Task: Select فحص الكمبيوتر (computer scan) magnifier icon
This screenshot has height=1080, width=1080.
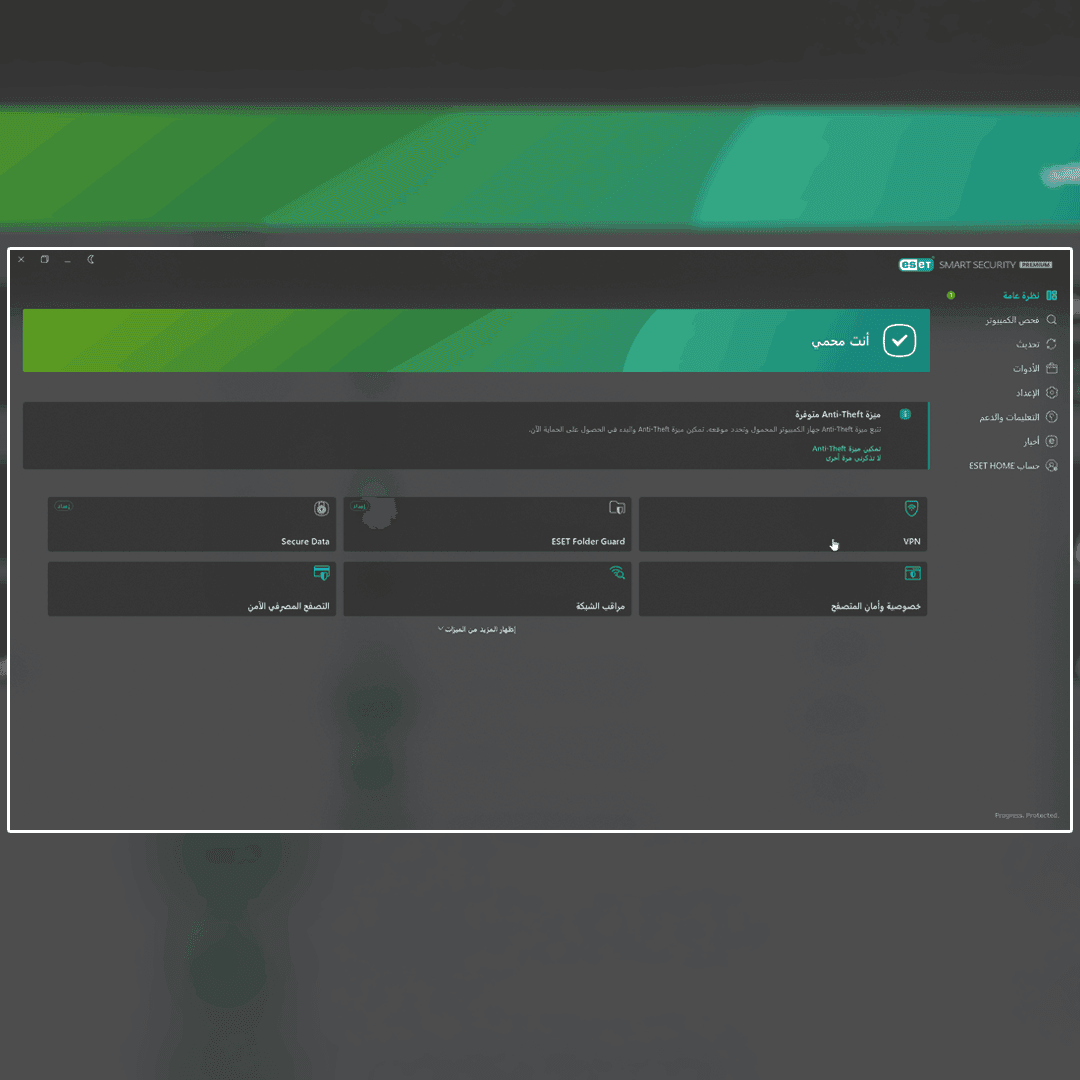Action: coord(1051,319)
